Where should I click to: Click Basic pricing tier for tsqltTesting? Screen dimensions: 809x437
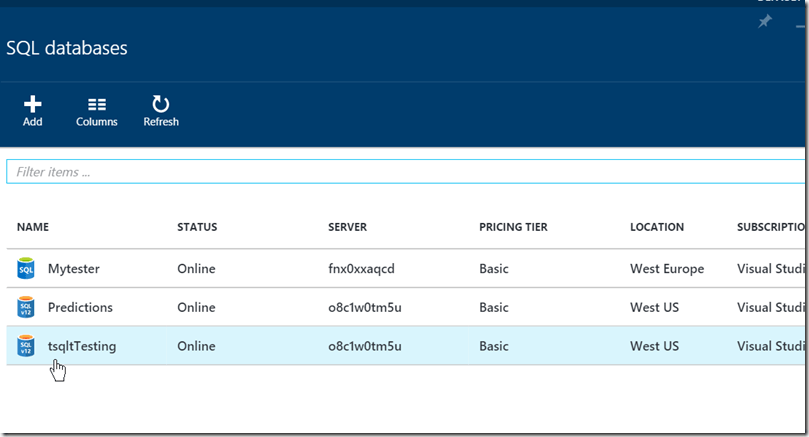coord(494,346)
